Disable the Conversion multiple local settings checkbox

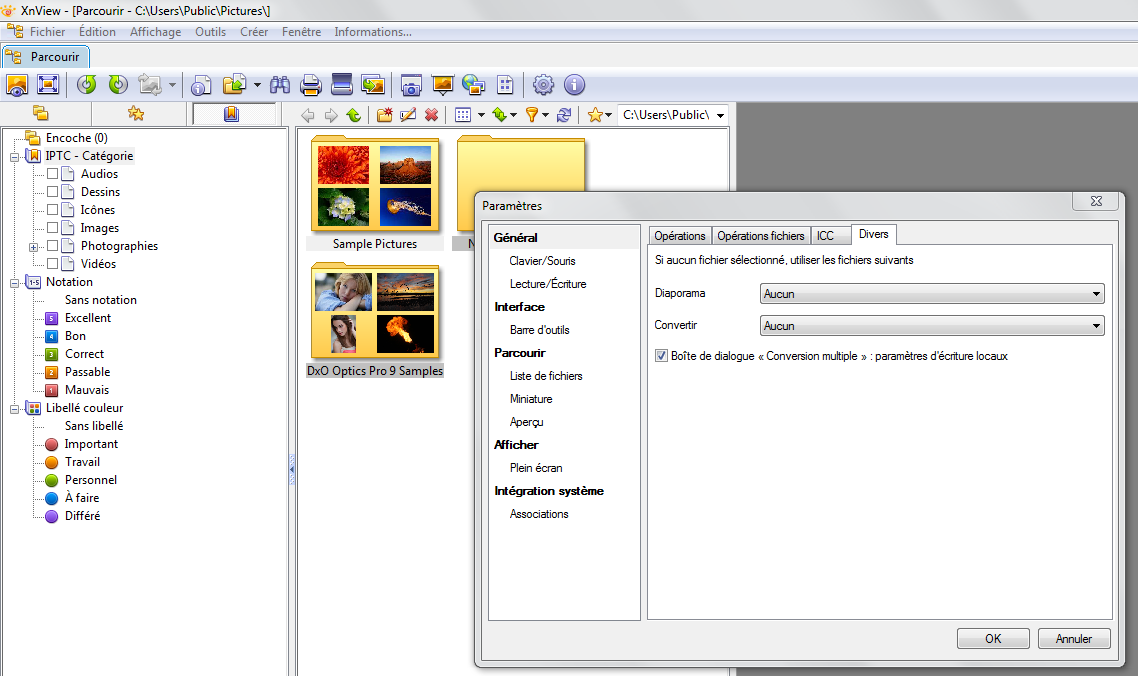(x=661, y=355)
